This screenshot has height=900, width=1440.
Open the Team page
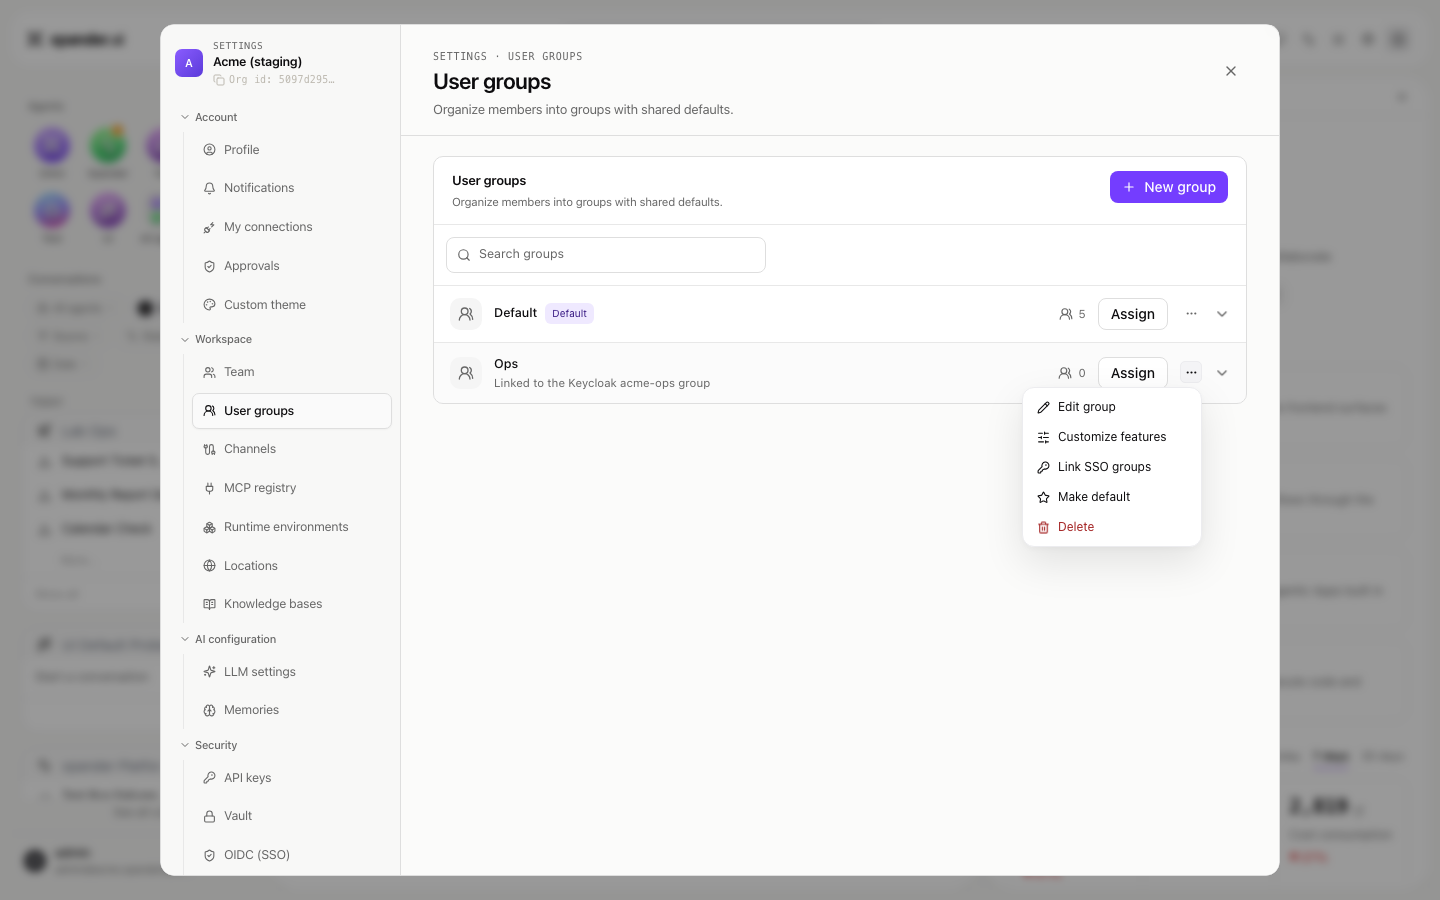tap(292, 372)
